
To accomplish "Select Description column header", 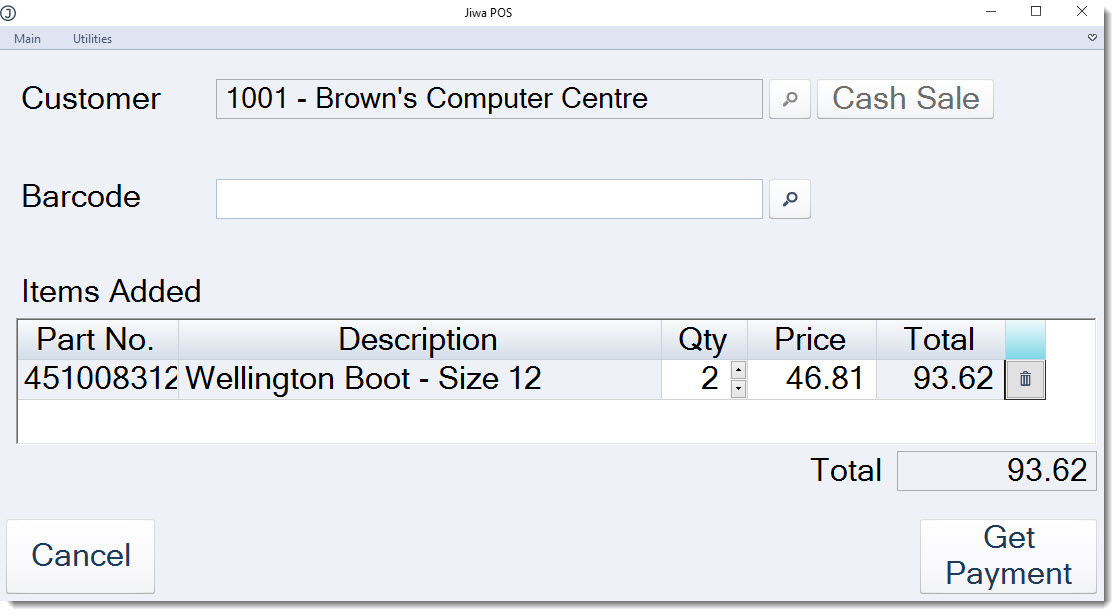I will 420,340.
